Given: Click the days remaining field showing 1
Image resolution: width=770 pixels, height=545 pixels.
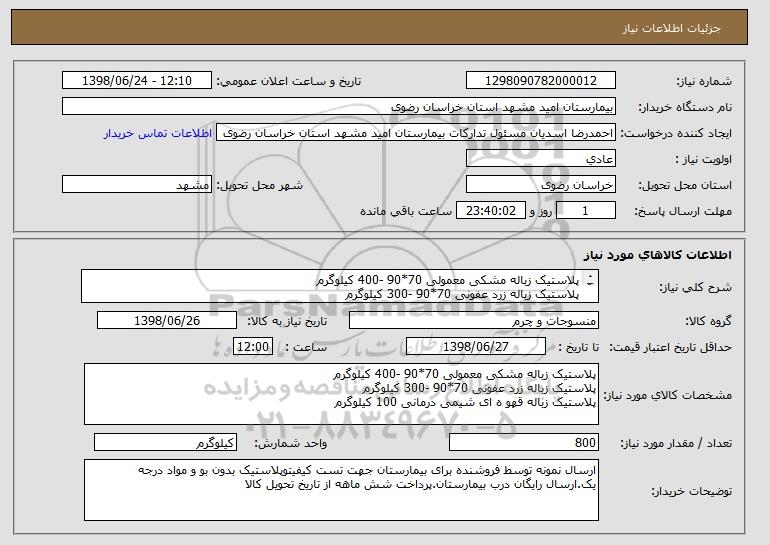Looking at the screenshot, I should pyautogui.click(x=585, y=211).
